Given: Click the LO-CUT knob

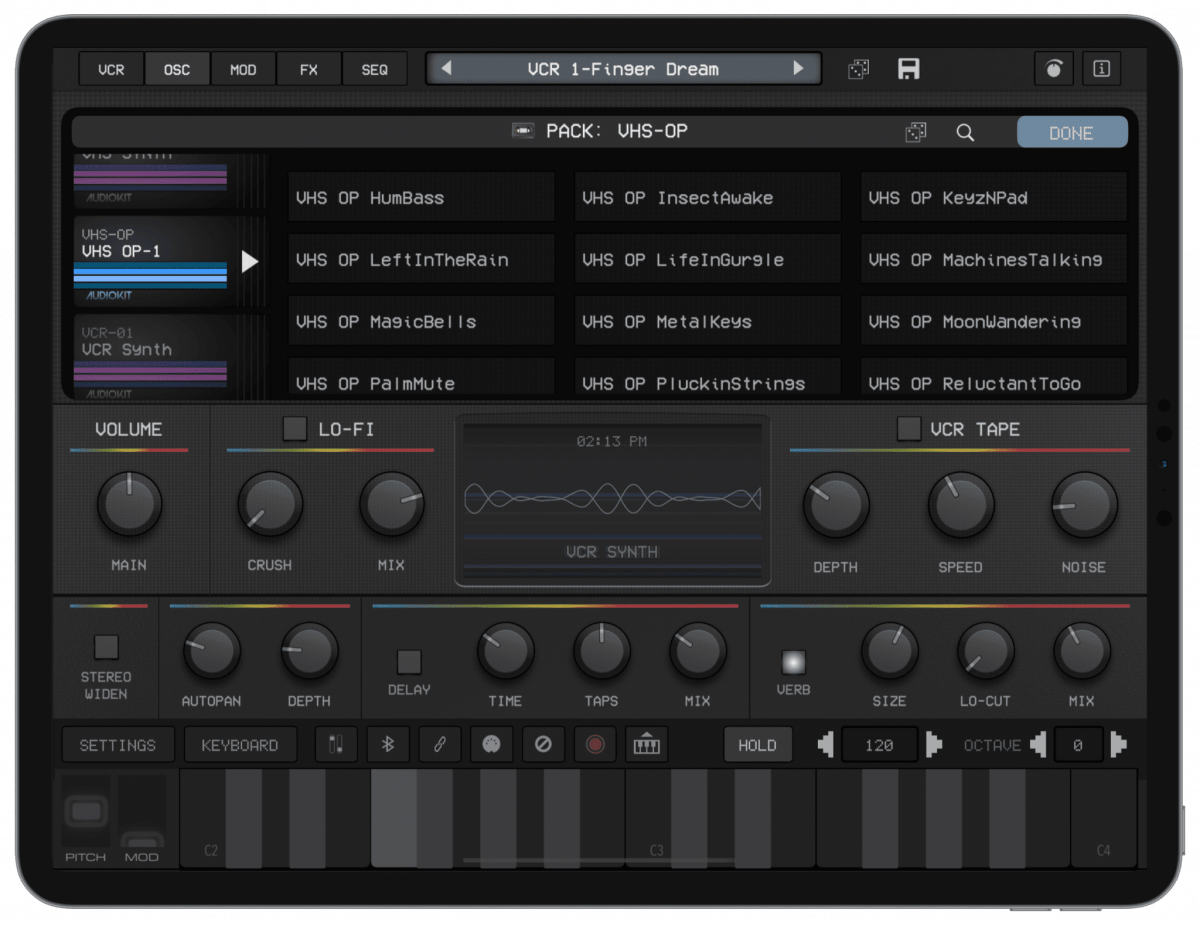Looking at the screenshot, I should (986, 651).
